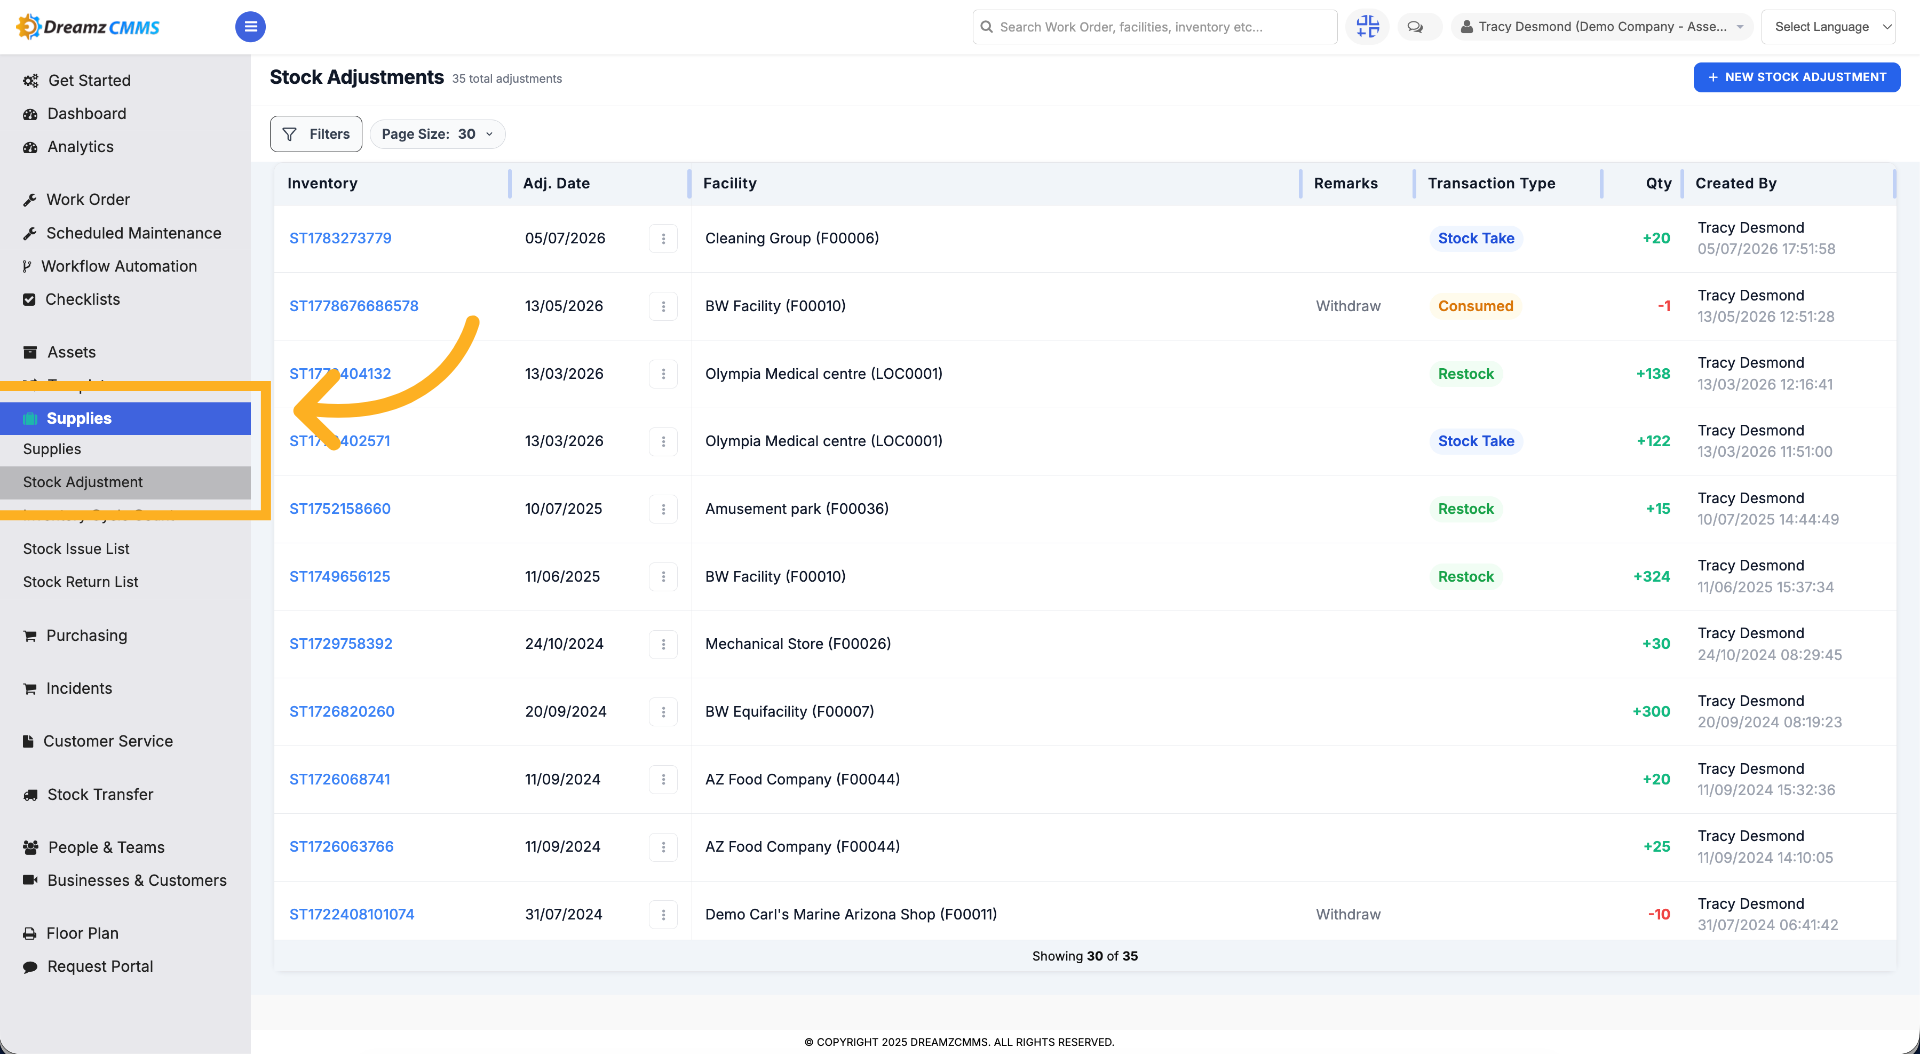
Task: Open row menu for ST1752158660
Action: pos(663,509)
